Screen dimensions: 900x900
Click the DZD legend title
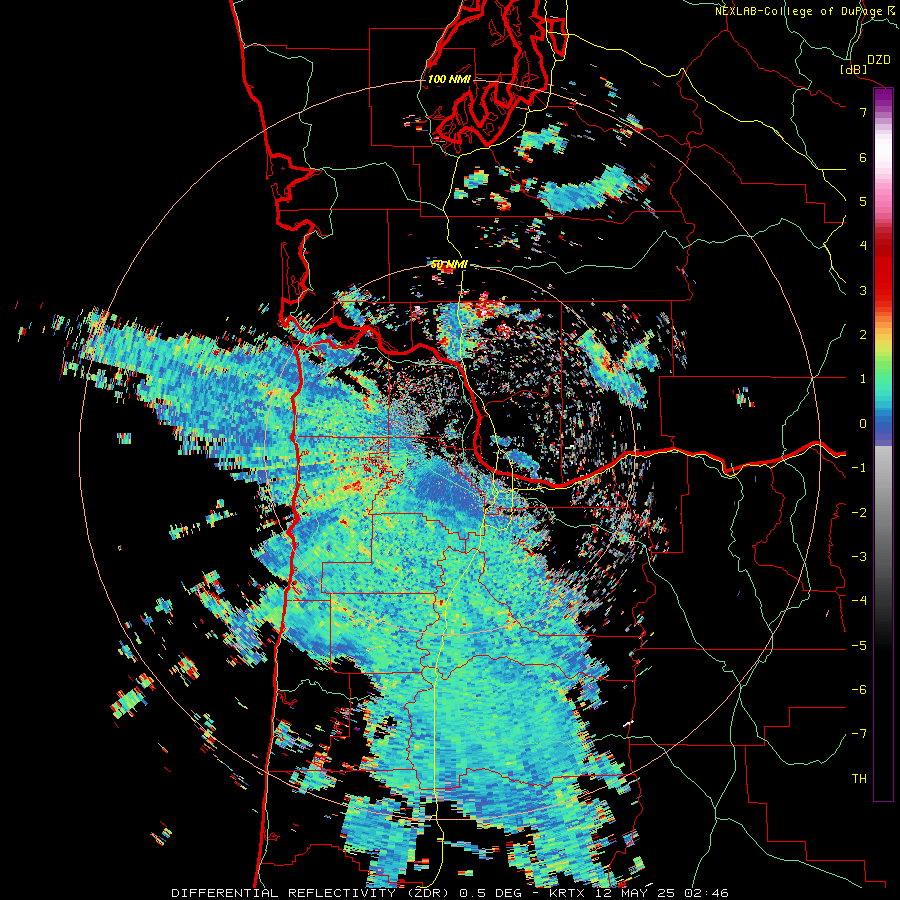879,60
